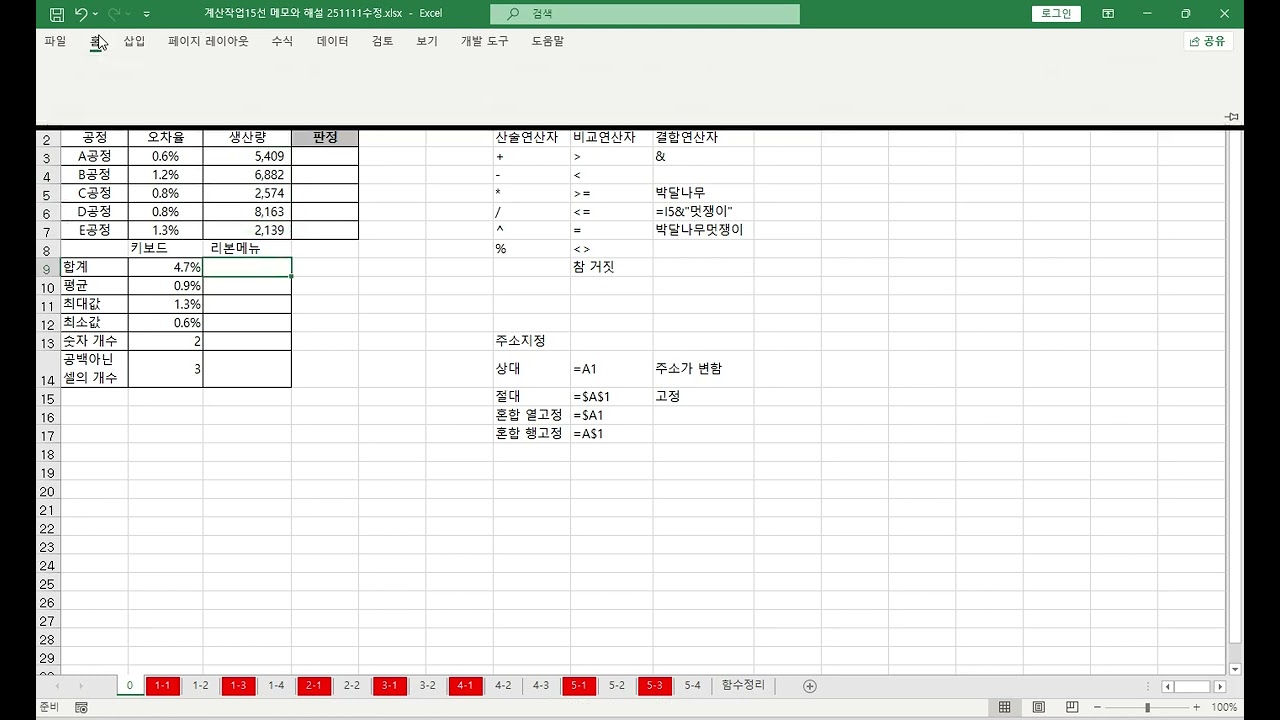Open the 검토 ribbon tab
The width and height of the screenshot is (1280, 720).
pos(382,41)
